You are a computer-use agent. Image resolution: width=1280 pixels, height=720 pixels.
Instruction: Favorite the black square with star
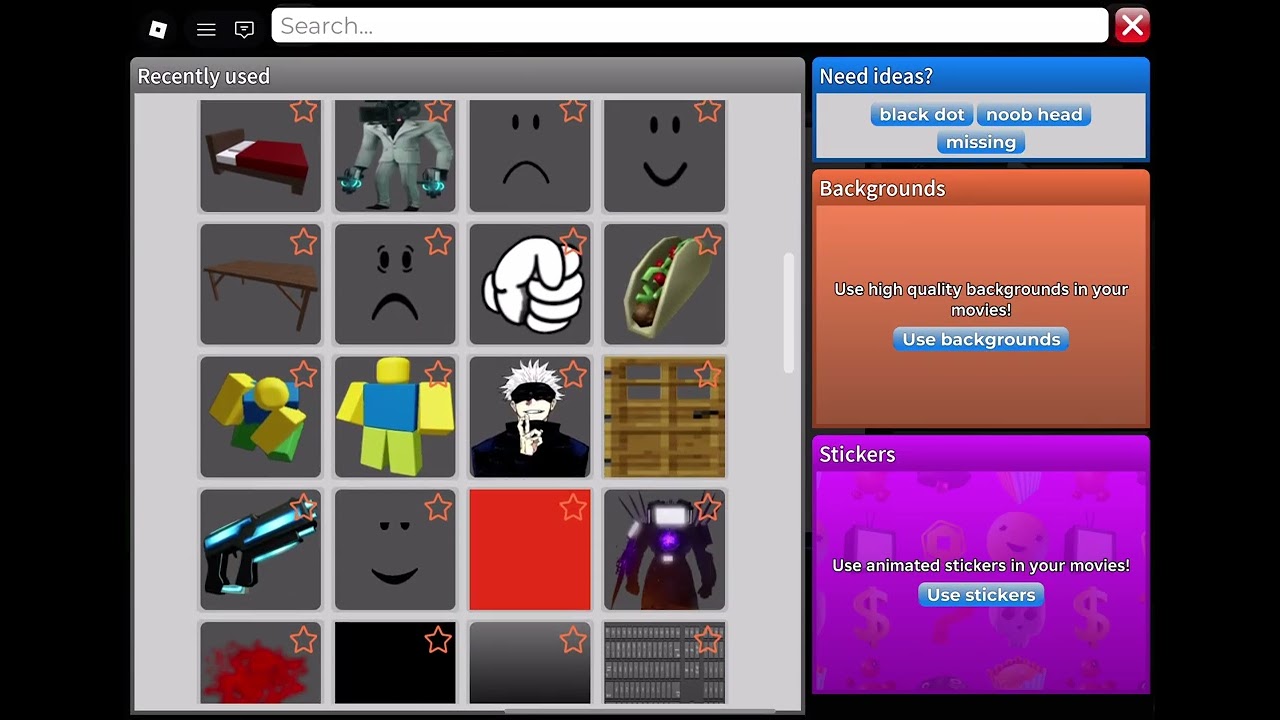point(438,639)
